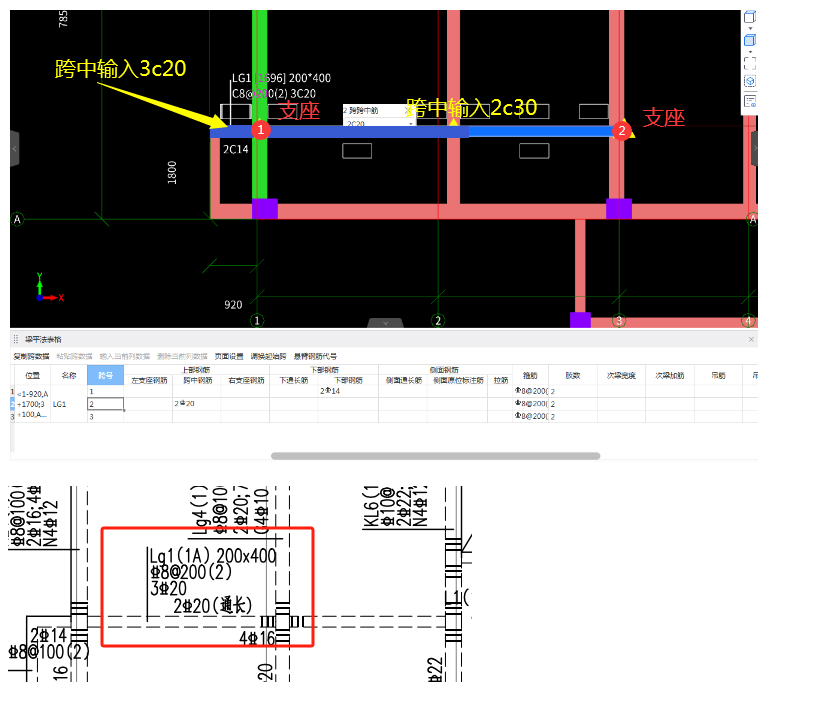Image resolution: width=822 pixels, height=720 pixels.
Task: Close the beam table panel
Action: point(751,339)
